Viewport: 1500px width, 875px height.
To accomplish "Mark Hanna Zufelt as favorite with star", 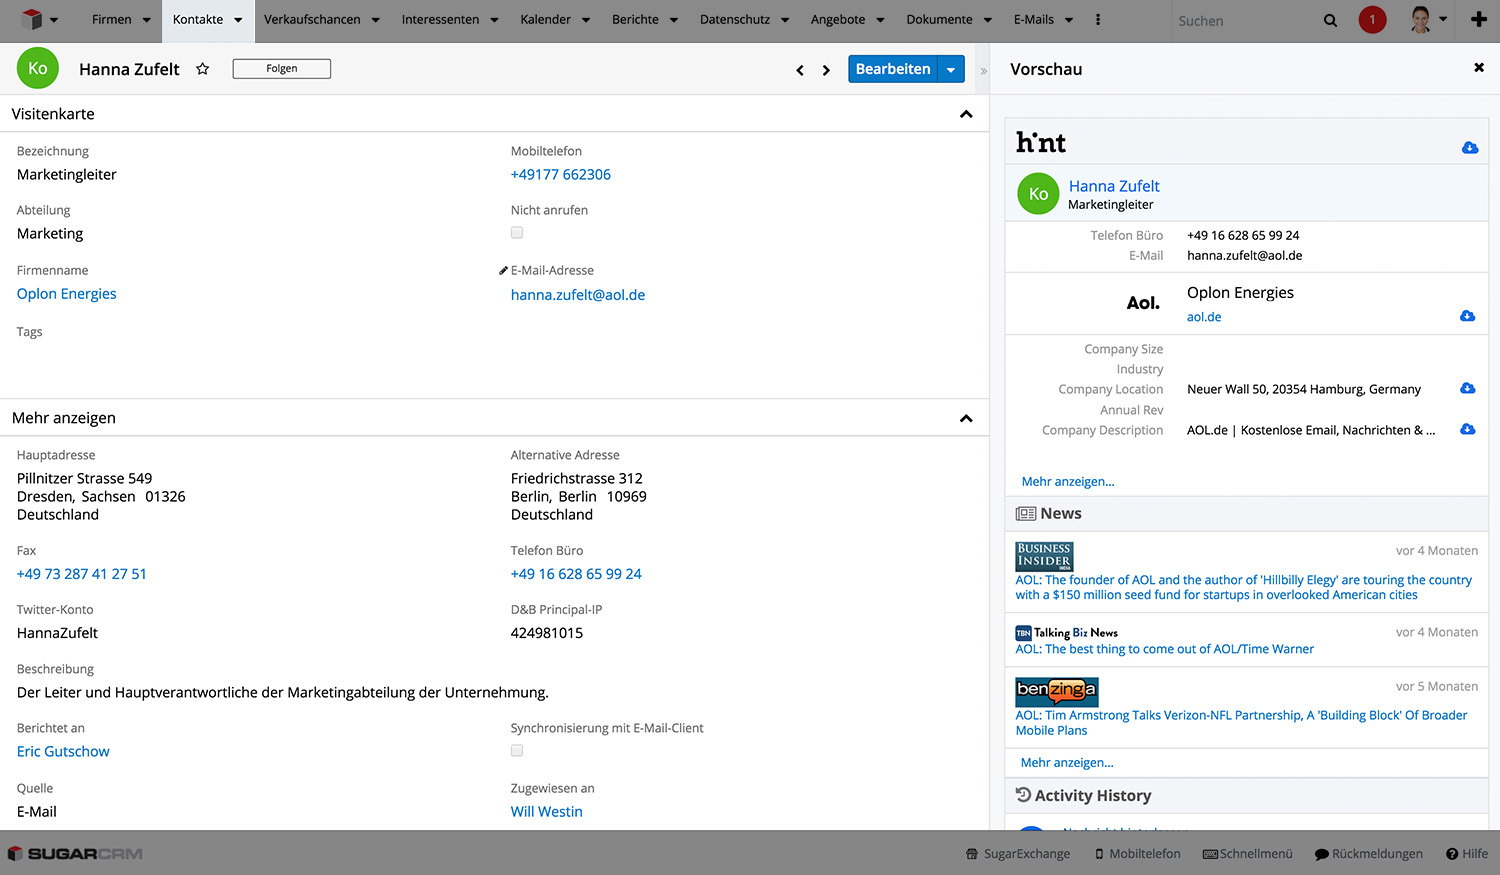I will (203, 69).
